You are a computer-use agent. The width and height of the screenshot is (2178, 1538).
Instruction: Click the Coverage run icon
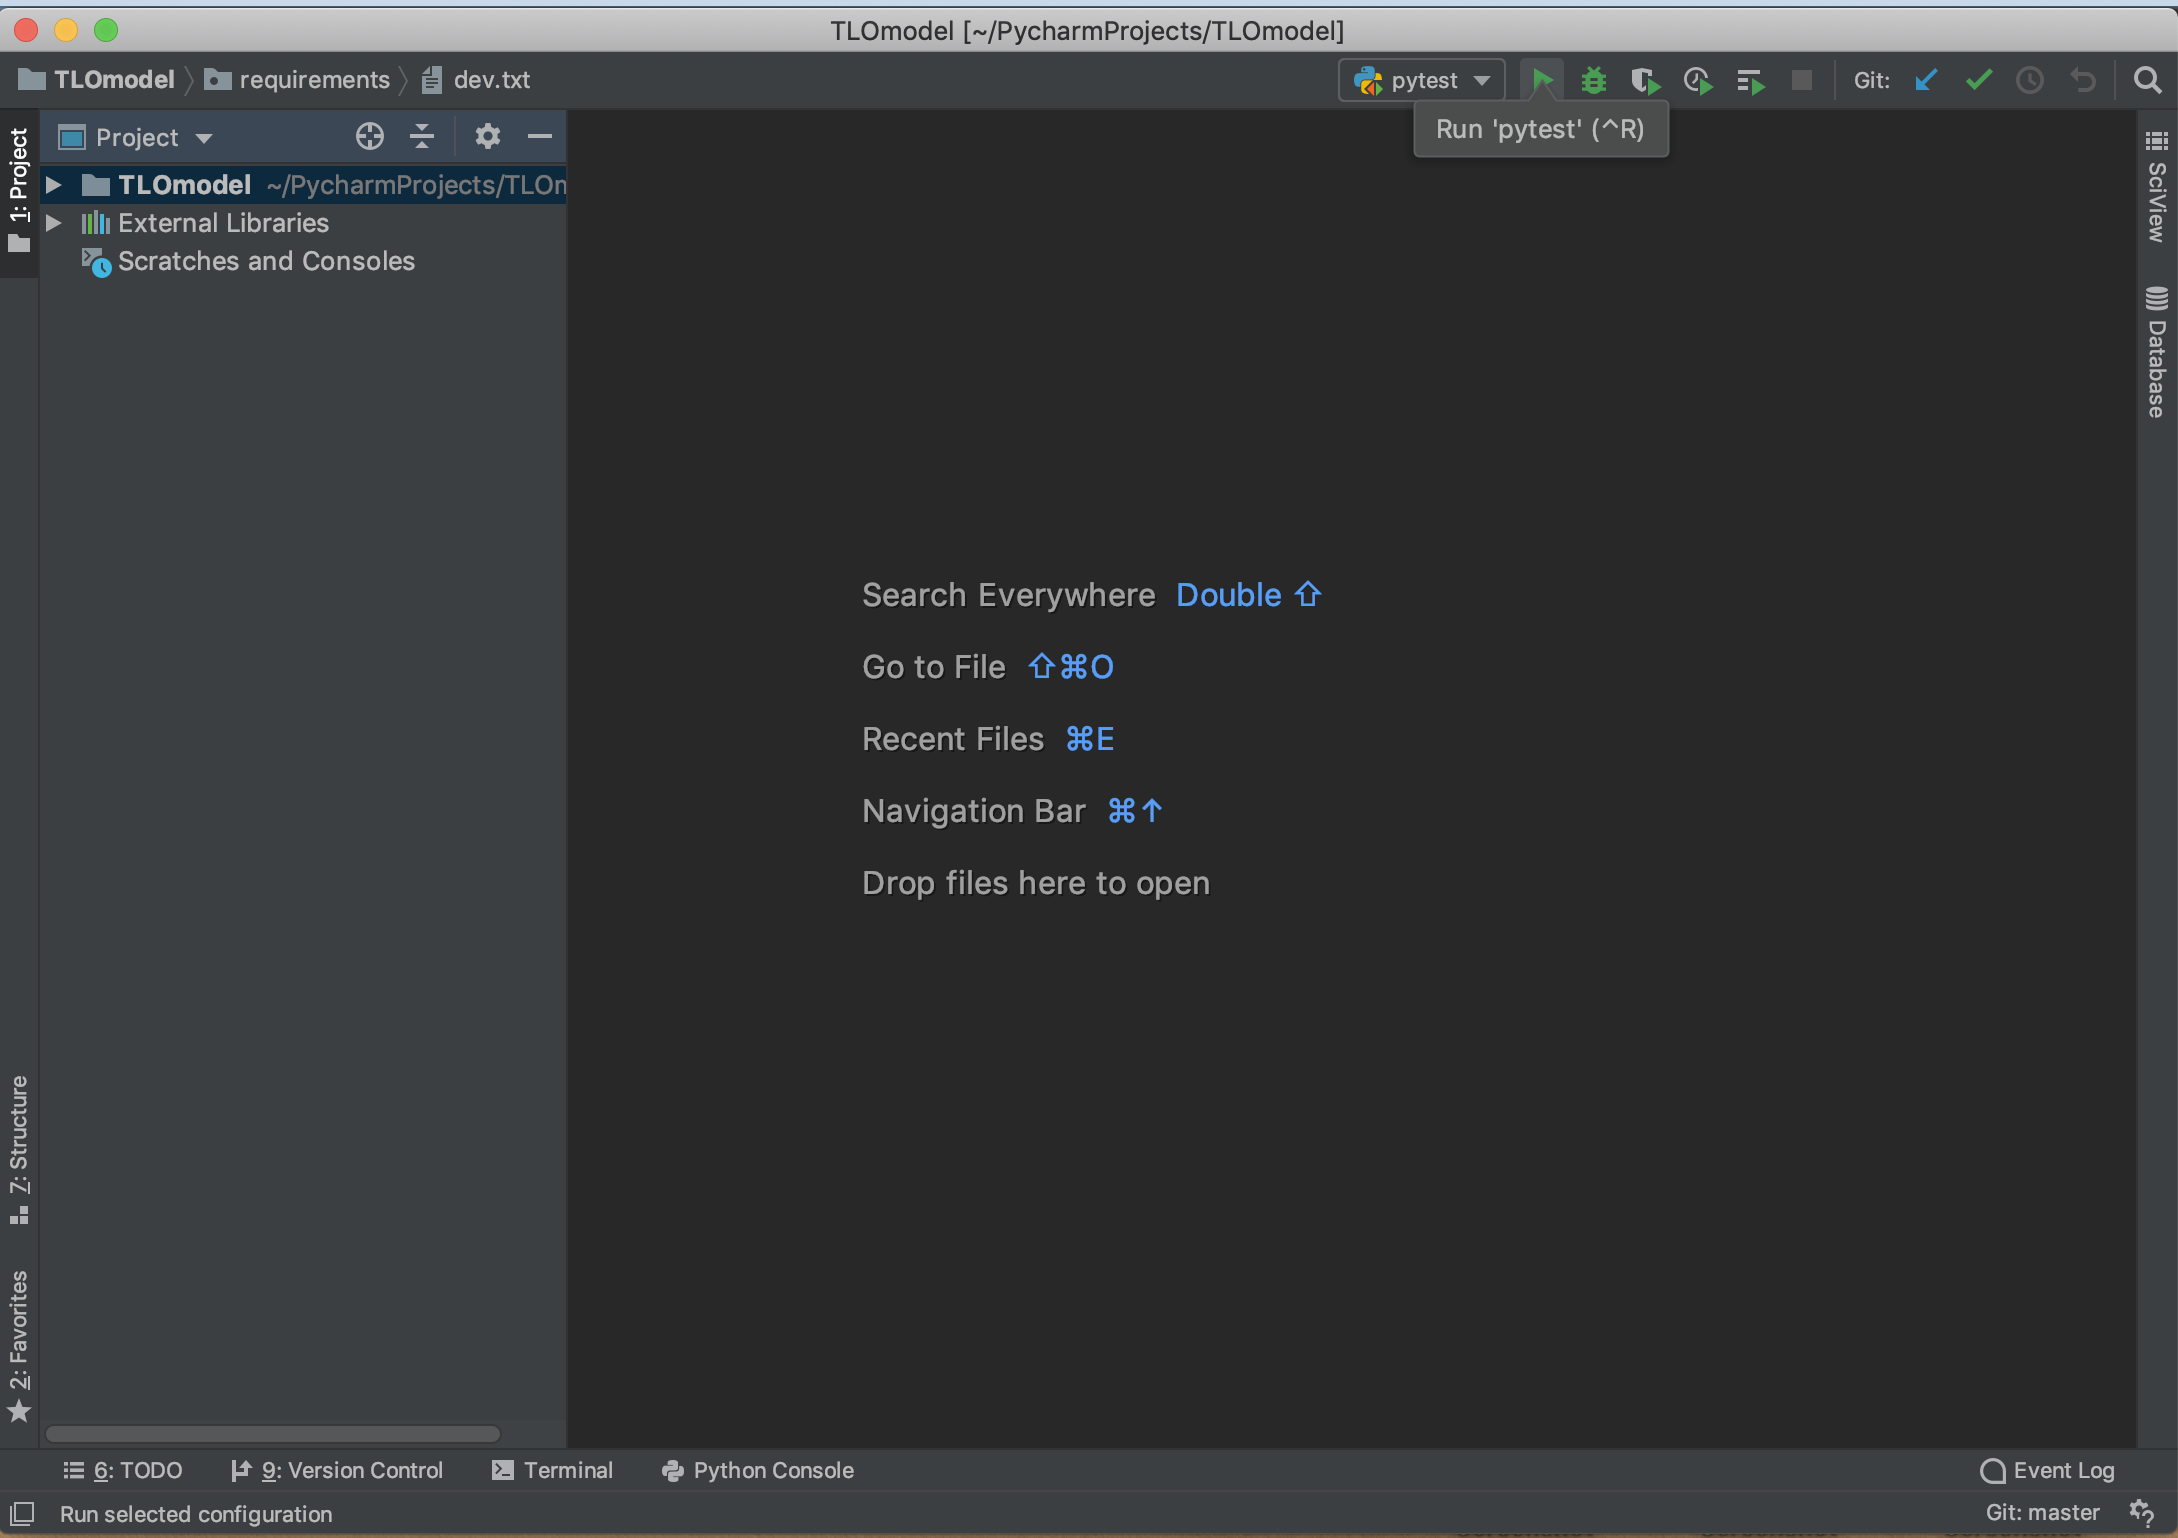[1646, 78]
